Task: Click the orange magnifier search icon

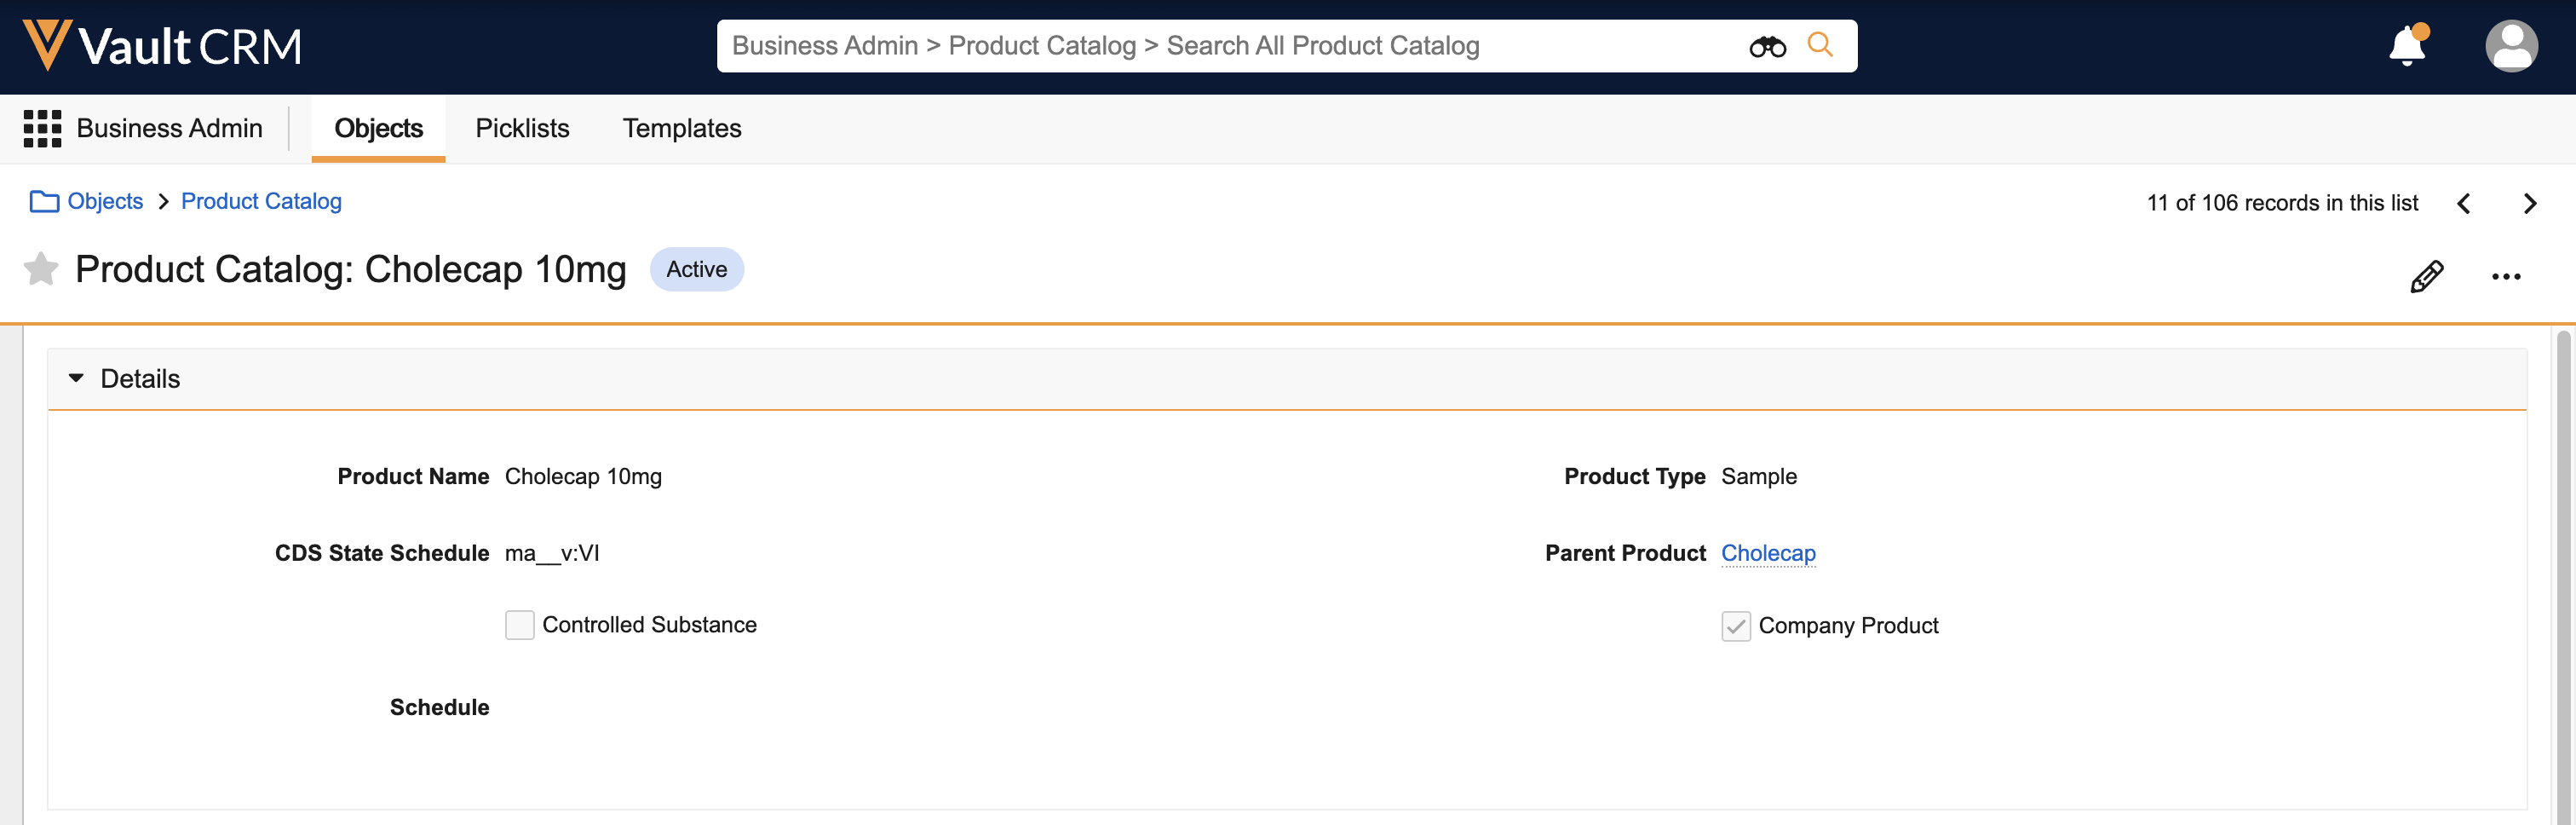Action: (x=1820, y=45)
